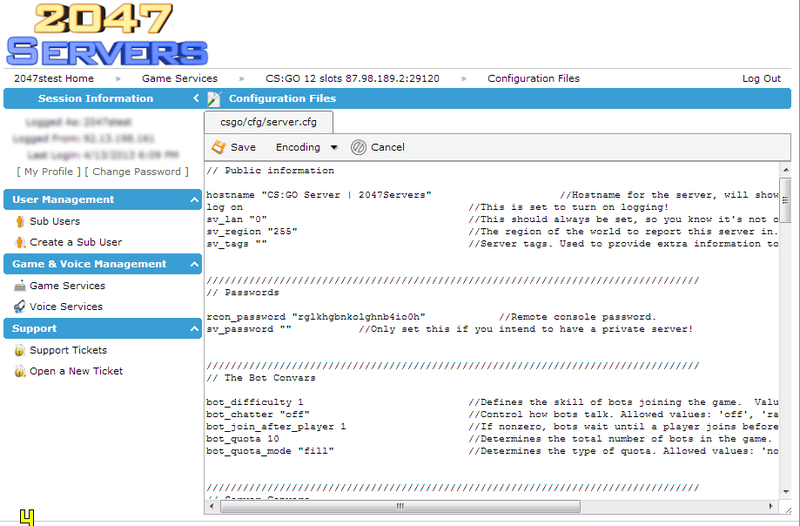
Task: Open the Encoding dropdown arrow
Action: pos(334,147)
